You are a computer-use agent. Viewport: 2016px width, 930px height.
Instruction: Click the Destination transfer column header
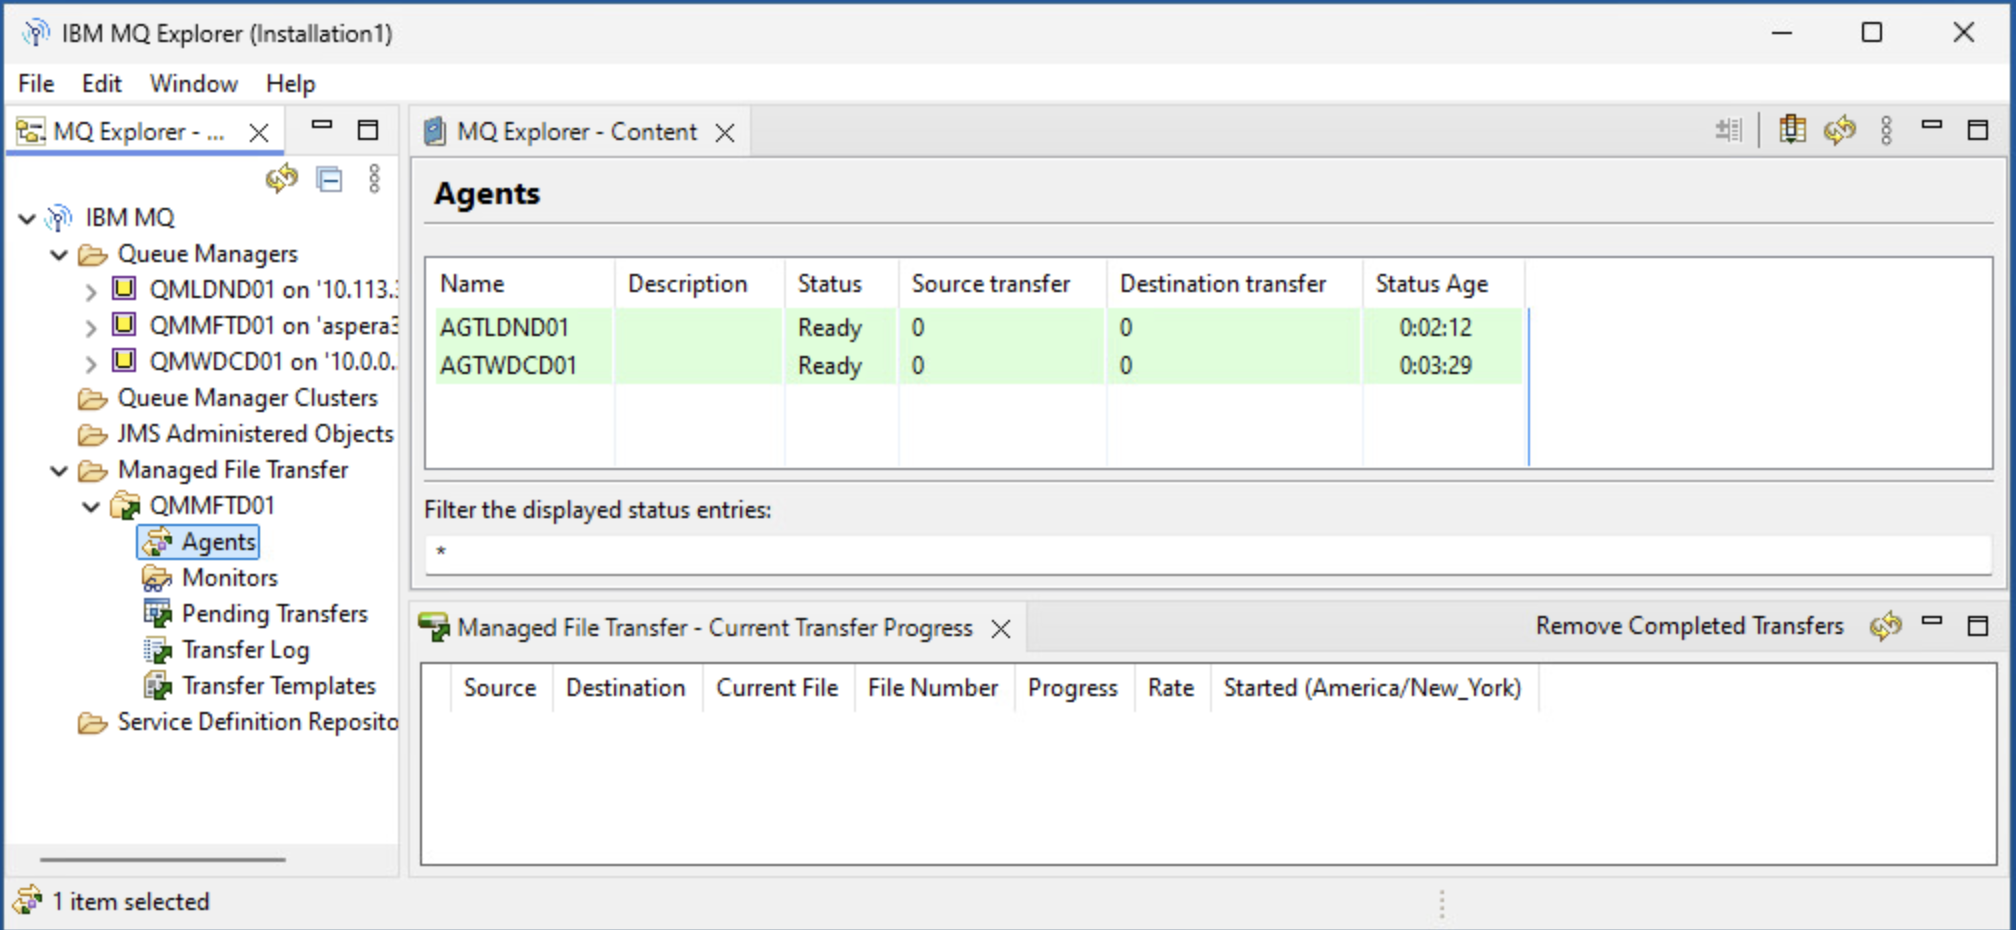[x=1235, y=284]
